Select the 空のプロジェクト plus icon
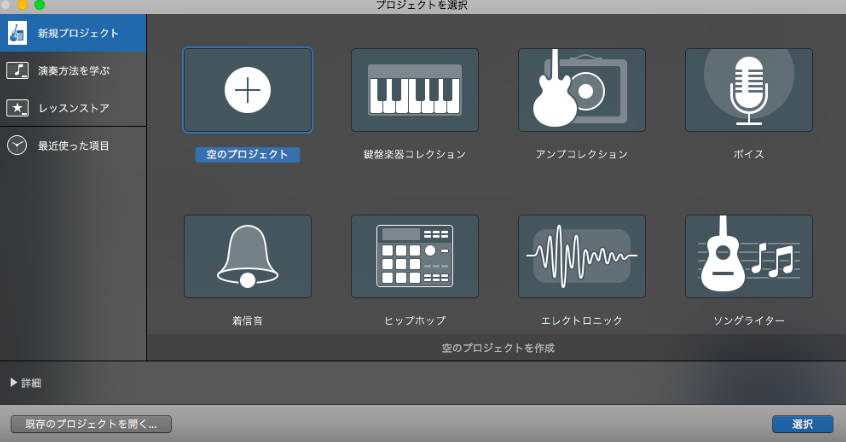This screenshot has height=442, width=846. tap(247, 90)
